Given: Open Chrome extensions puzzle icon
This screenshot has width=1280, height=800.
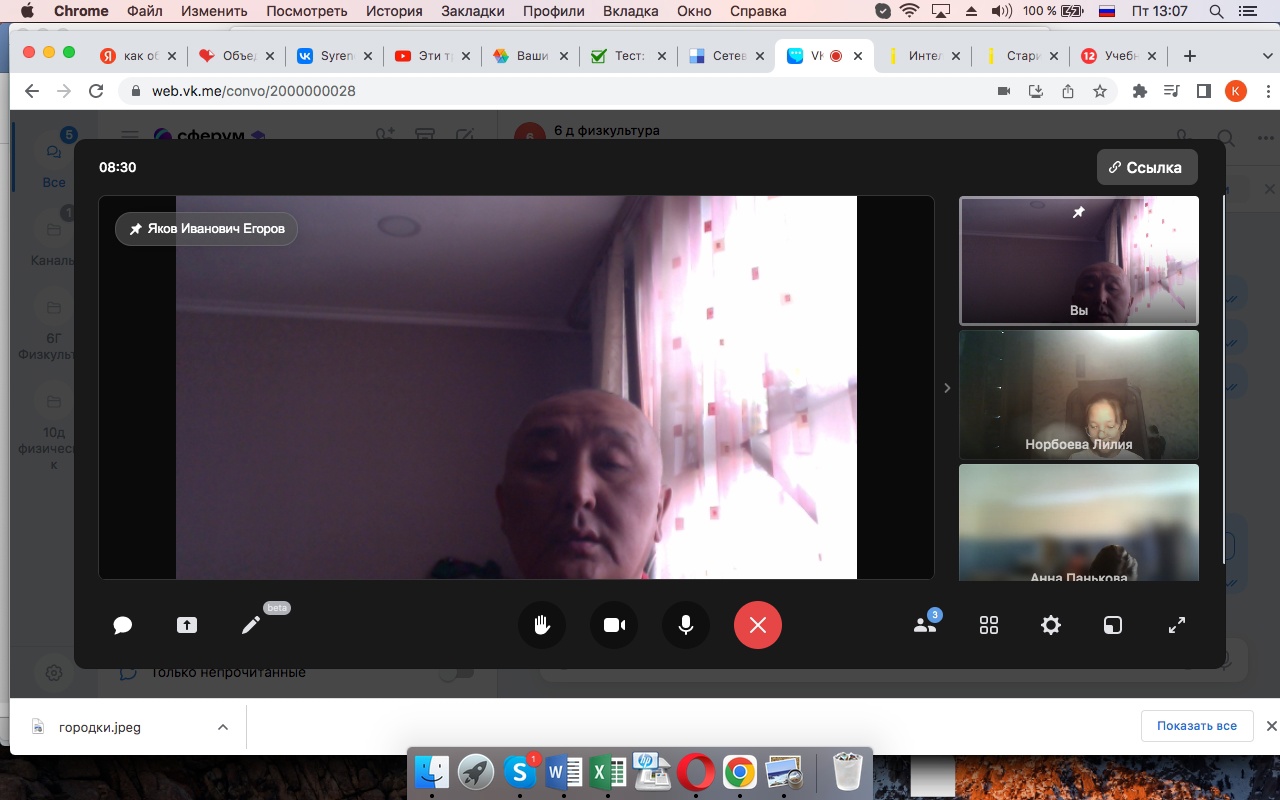Looking at the screenshot, I should pyautogui.click(x=1139, y=91).
